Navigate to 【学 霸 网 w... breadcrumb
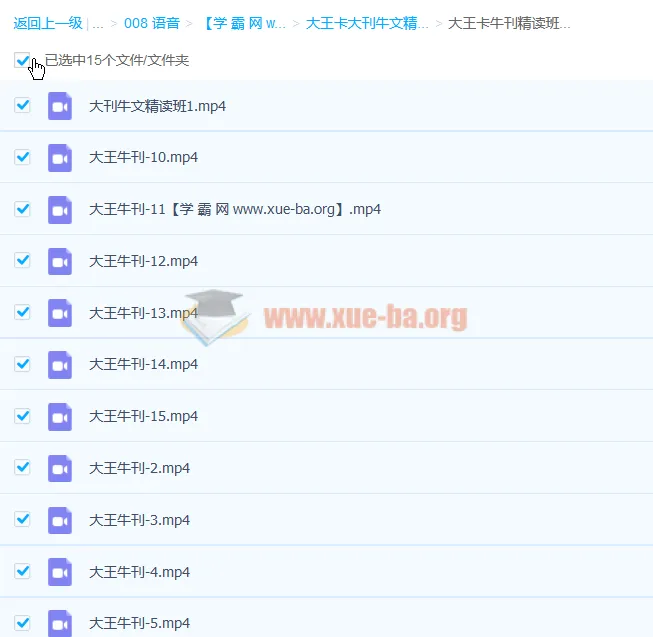Viewport: 653px width, 637px height. tap(244, 23)
